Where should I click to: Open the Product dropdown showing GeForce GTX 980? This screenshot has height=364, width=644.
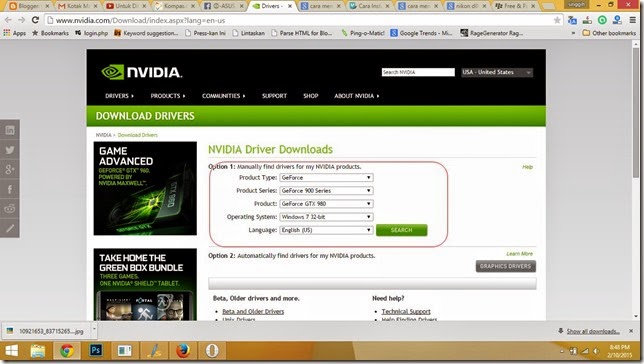[326, 204]
